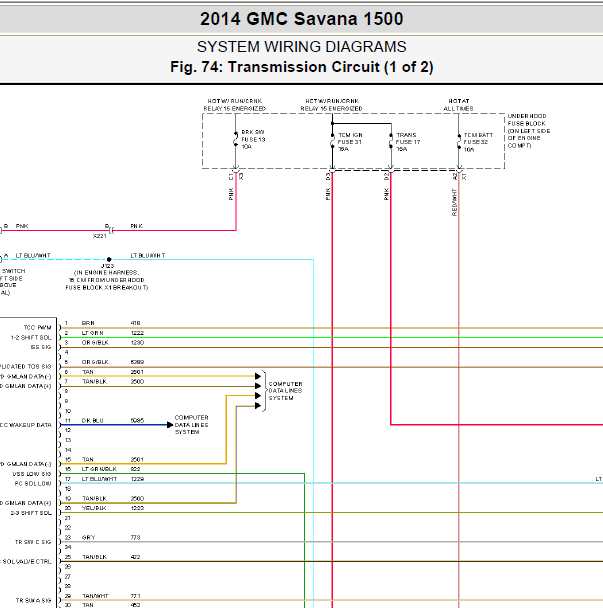Click the "1-2 SHIFT SOL" signal name
This screenshot has height=608, width=603.
(x=31, y=337)
